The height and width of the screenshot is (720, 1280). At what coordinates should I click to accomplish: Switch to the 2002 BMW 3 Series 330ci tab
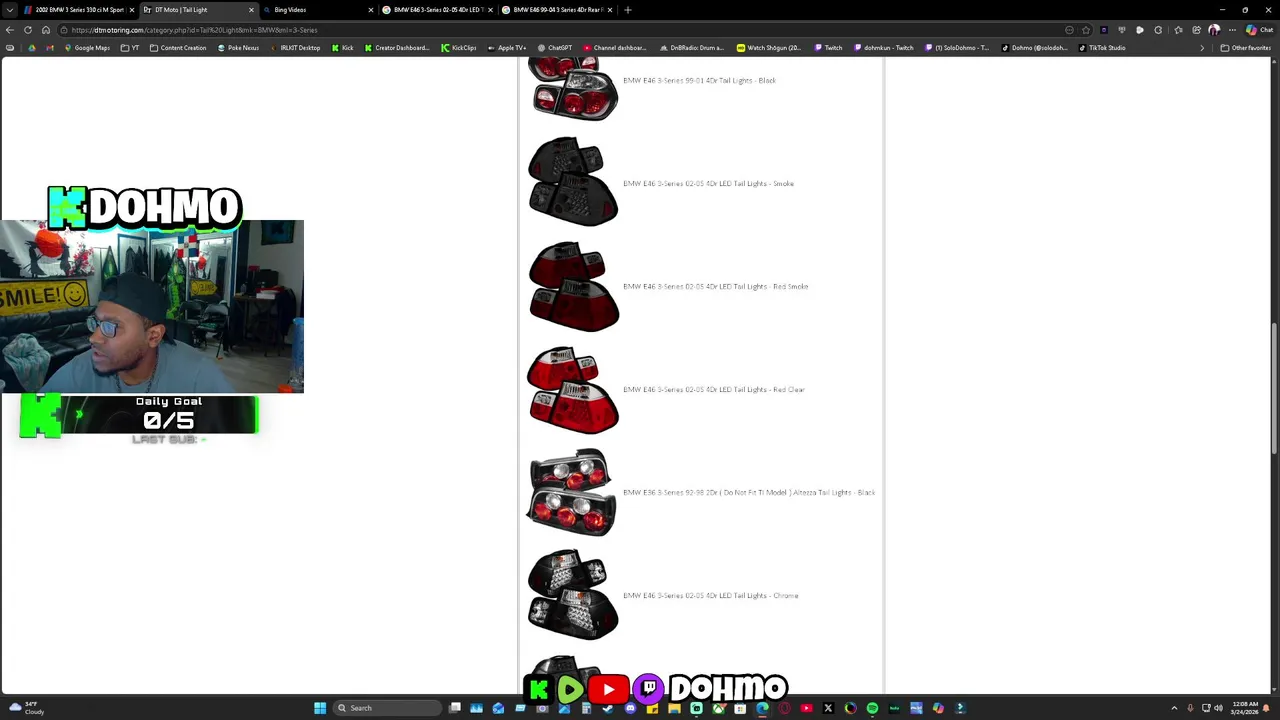pyautogui.click(x=78, y=10)
